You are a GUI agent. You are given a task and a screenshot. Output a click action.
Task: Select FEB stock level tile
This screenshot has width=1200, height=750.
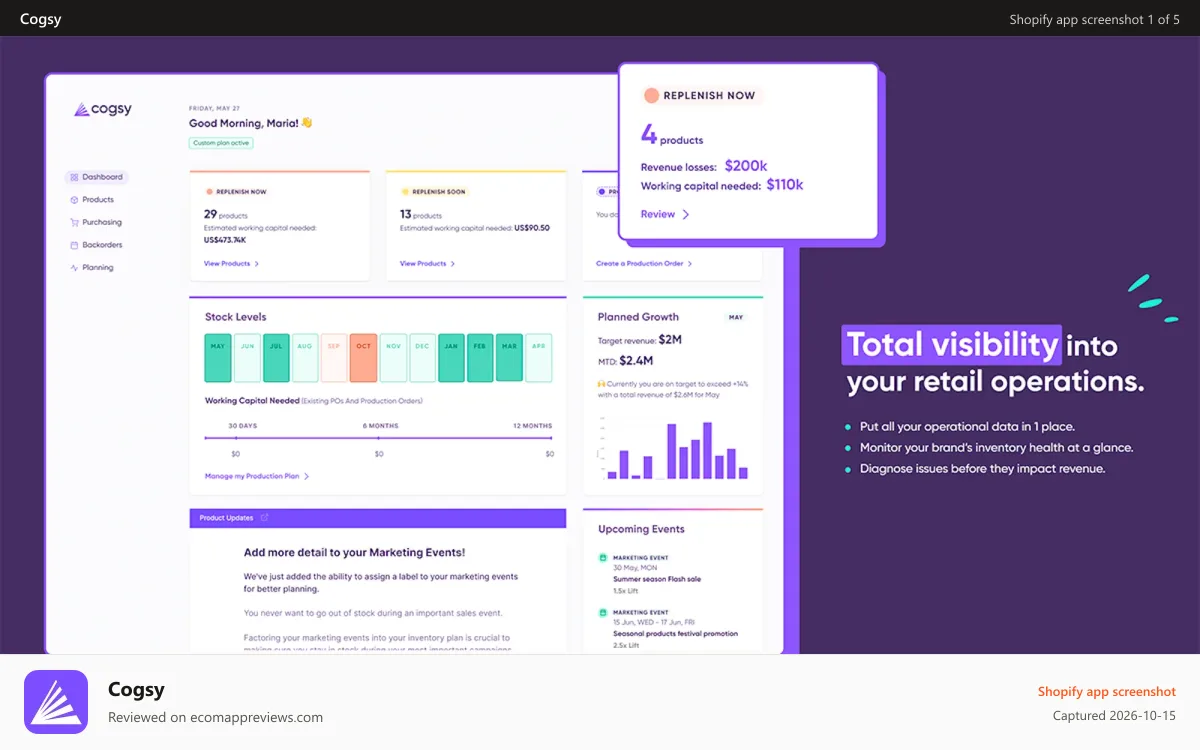click(x=480, y=358)
